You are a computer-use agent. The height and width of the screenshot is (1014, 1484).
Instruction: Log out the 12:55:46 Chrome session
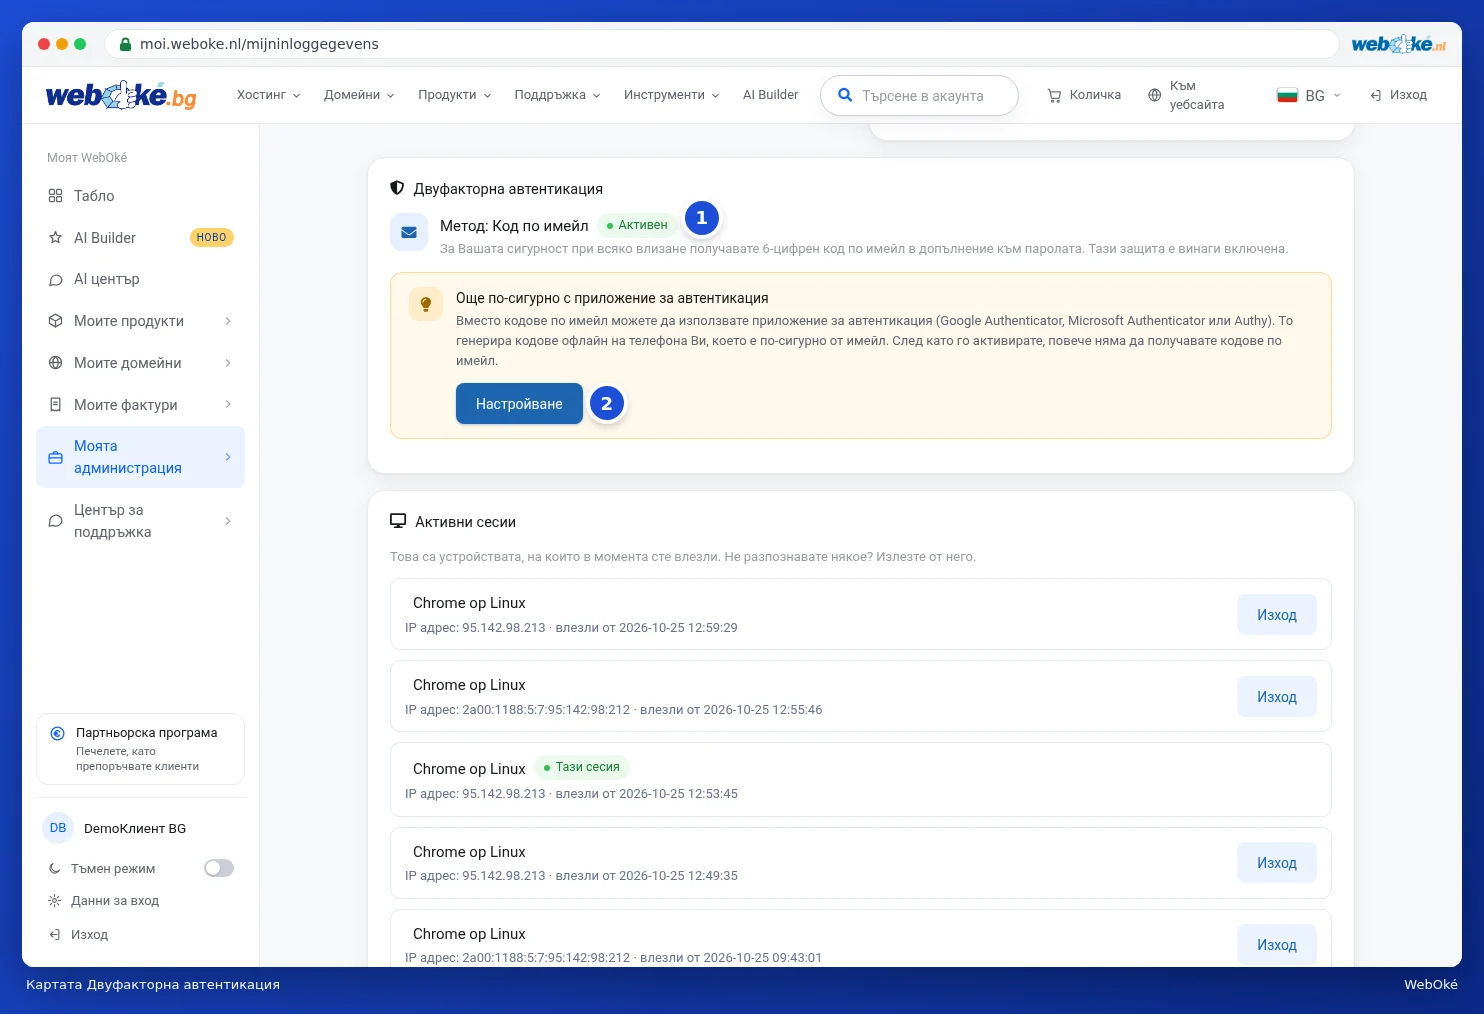[1277, 697]
